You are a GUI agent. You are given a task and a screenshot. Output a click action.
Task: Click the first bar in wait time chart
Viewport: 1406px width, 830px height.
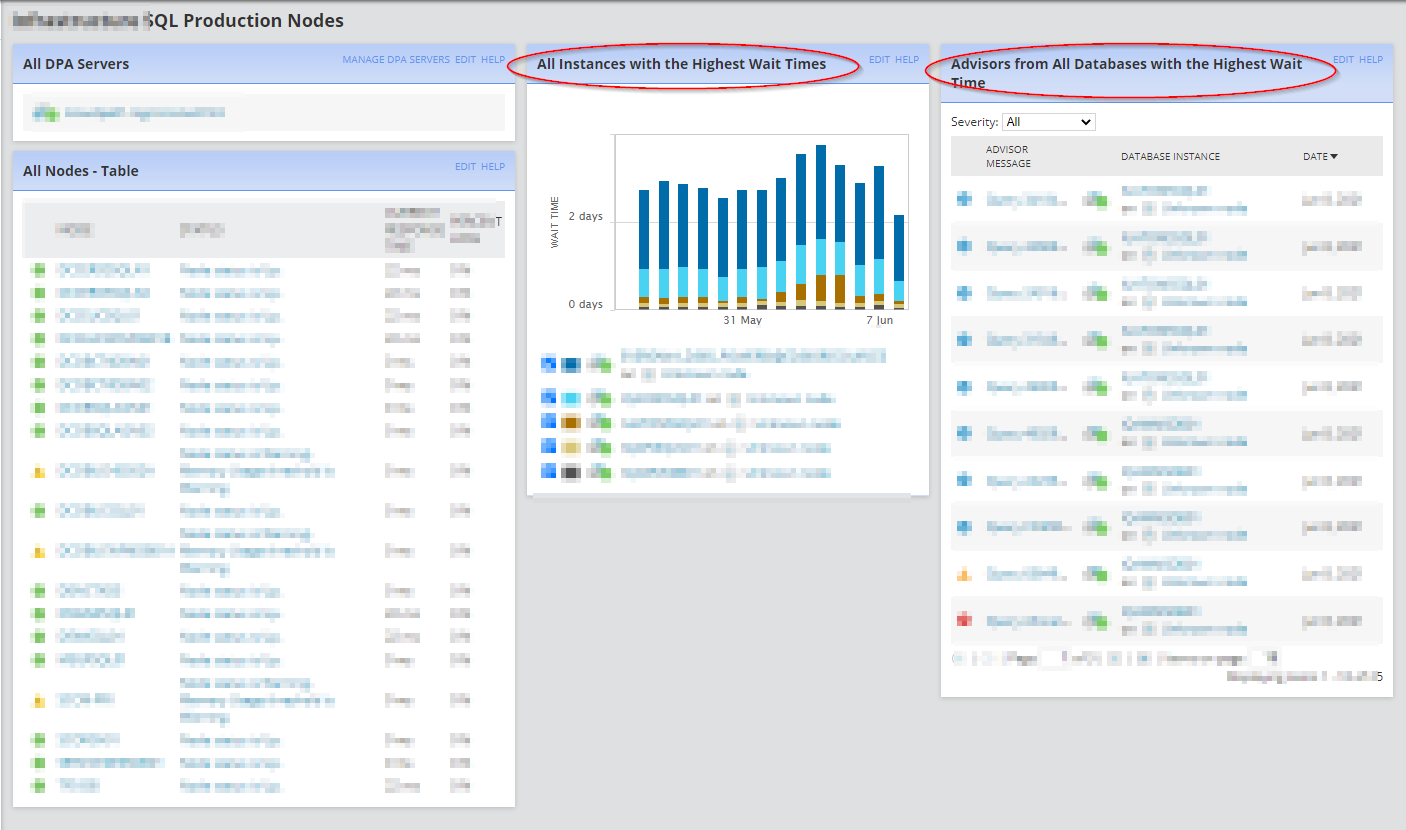pyautogui.click(x=644, y=250)
